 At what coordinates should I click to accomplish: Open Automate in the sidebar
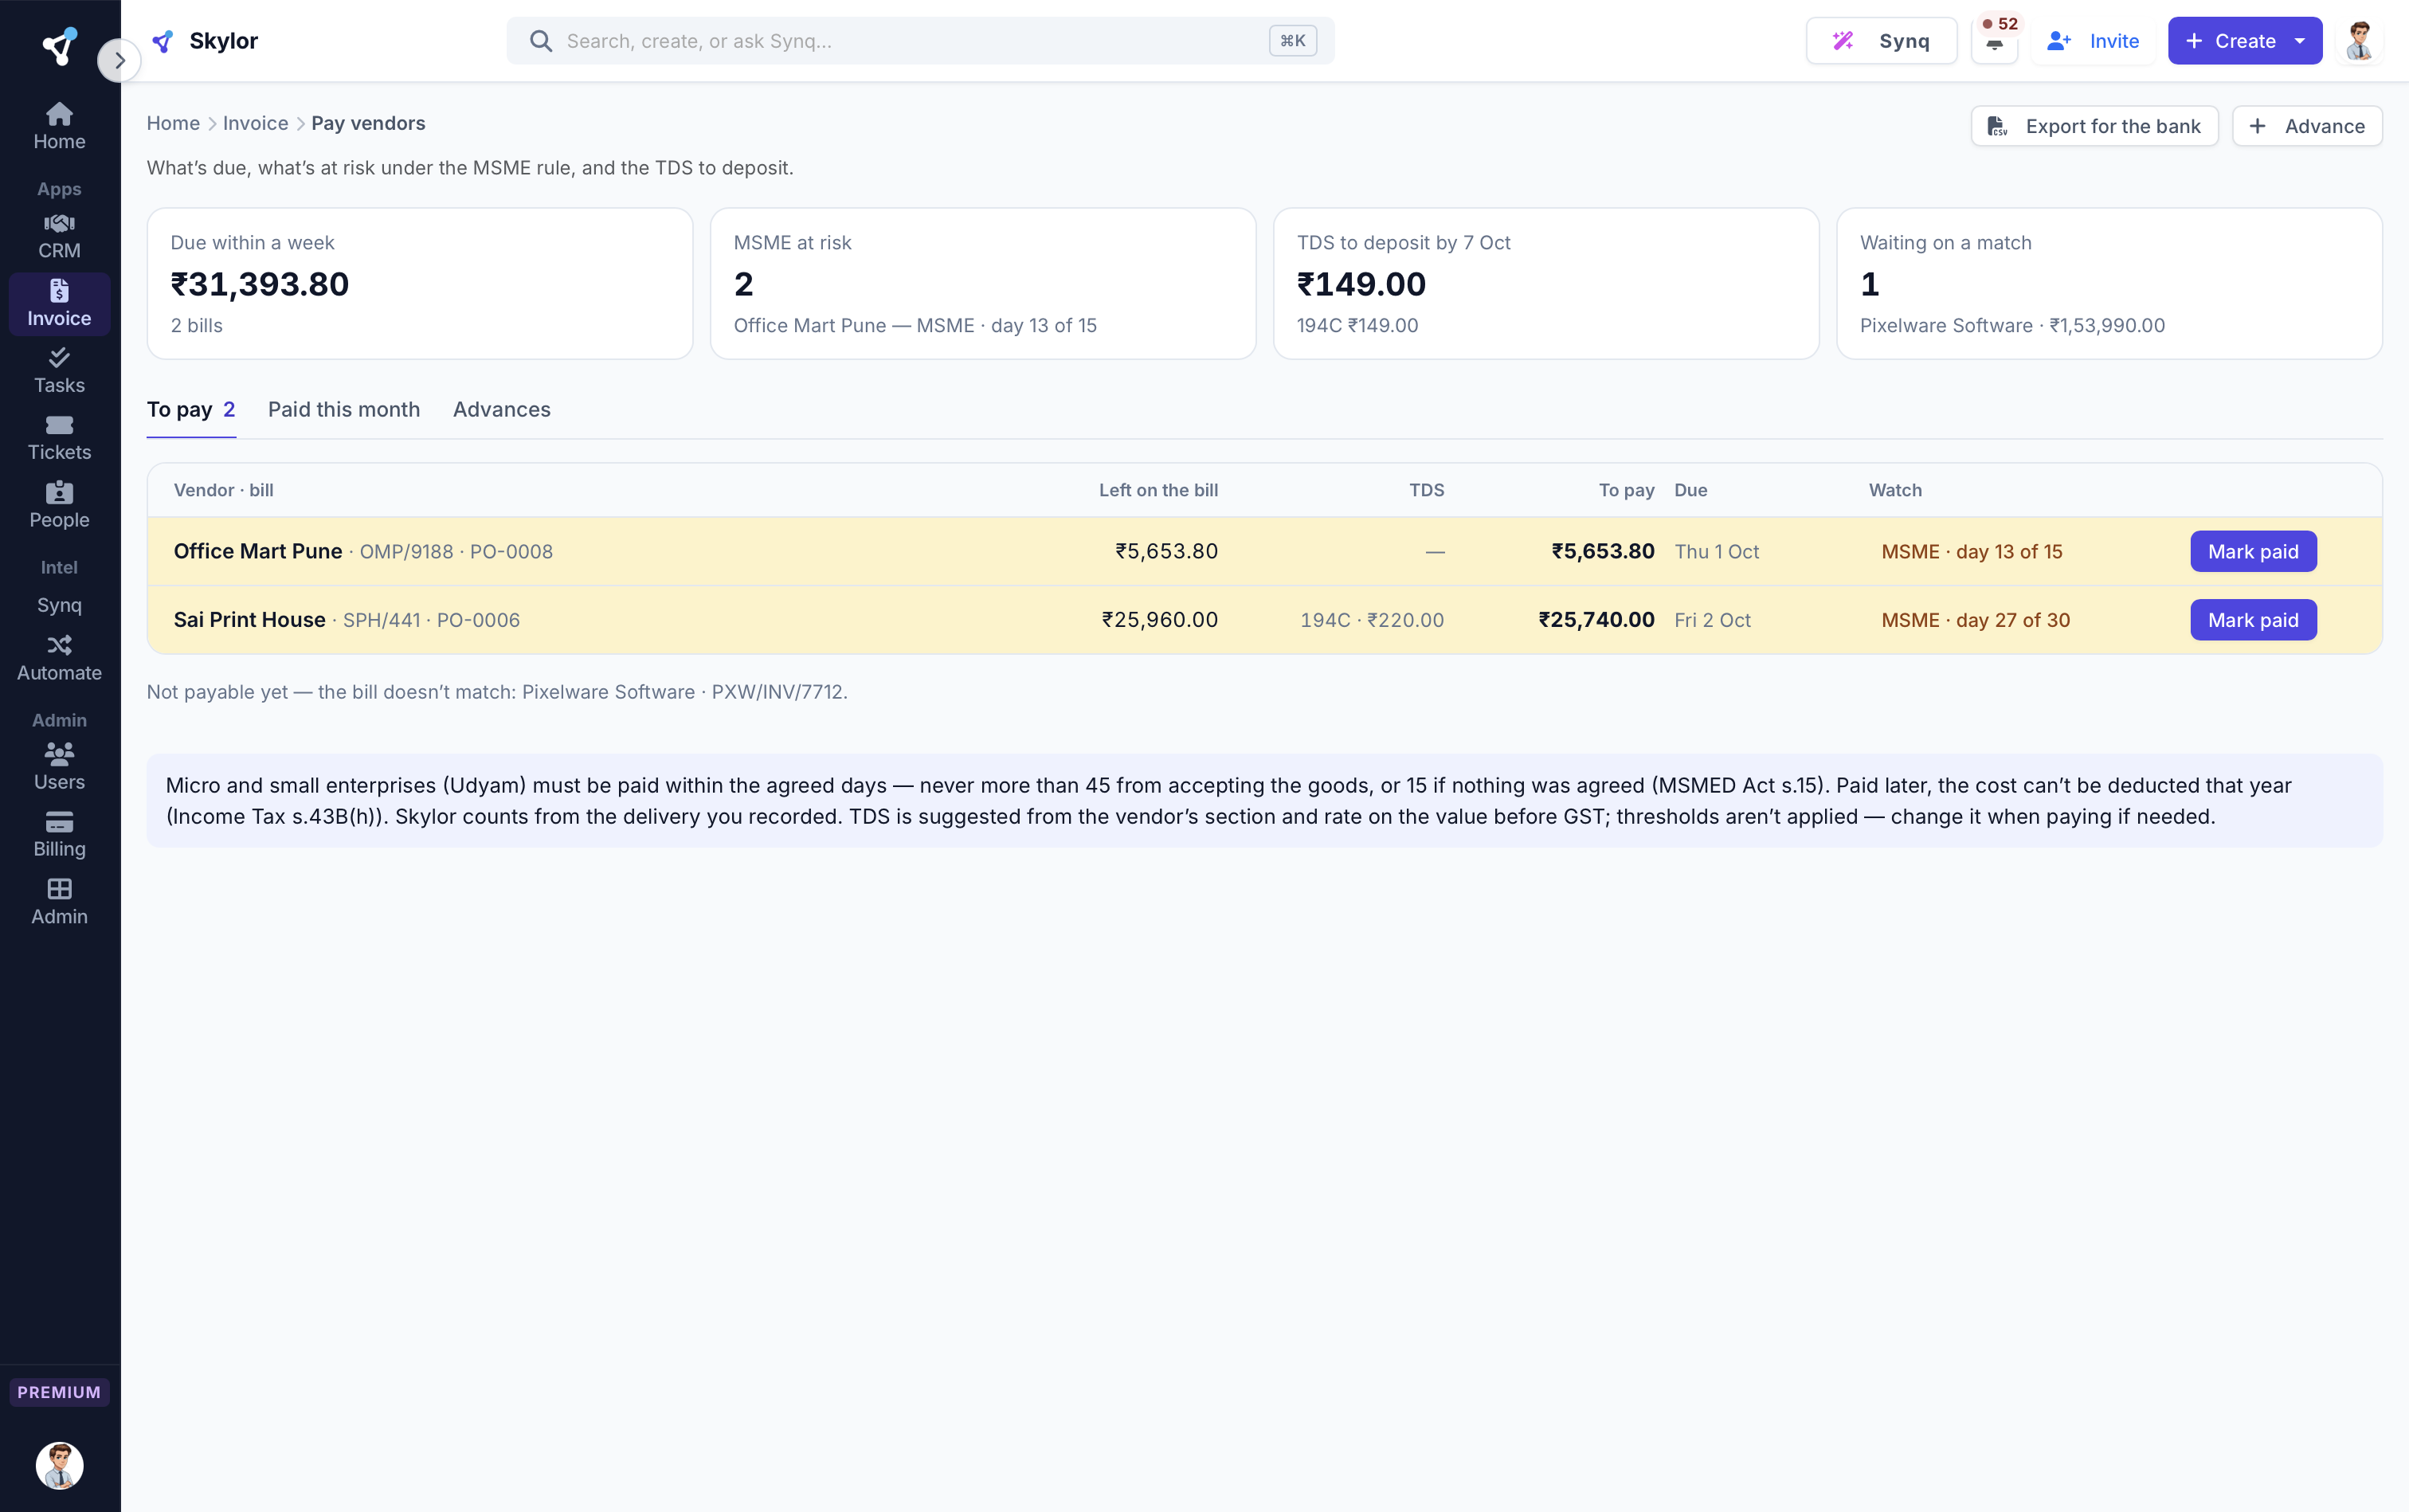59,658
